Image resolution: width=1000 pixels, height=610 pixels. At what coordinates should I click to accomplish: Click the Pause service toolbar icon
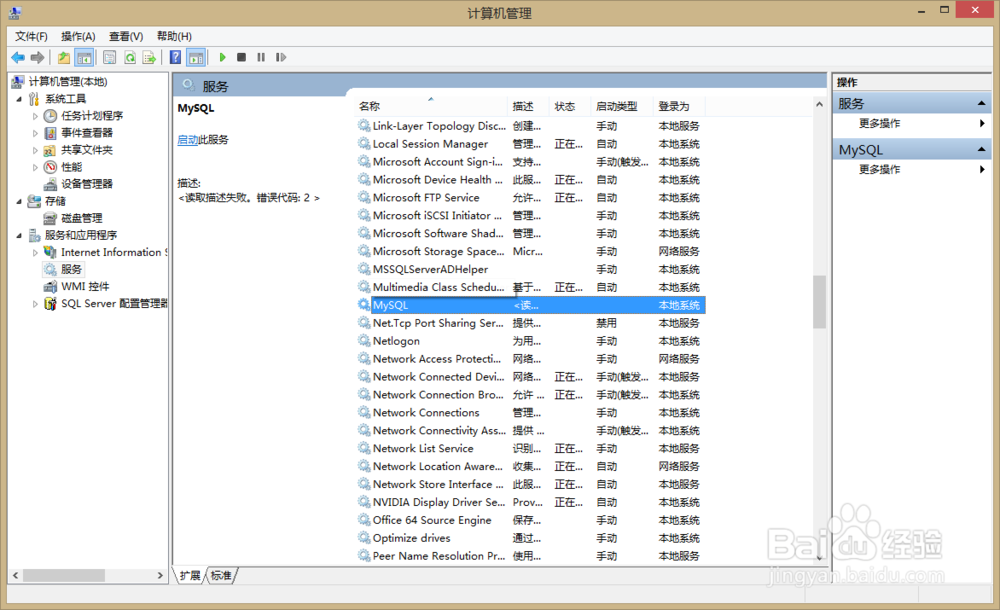point(261,57)
